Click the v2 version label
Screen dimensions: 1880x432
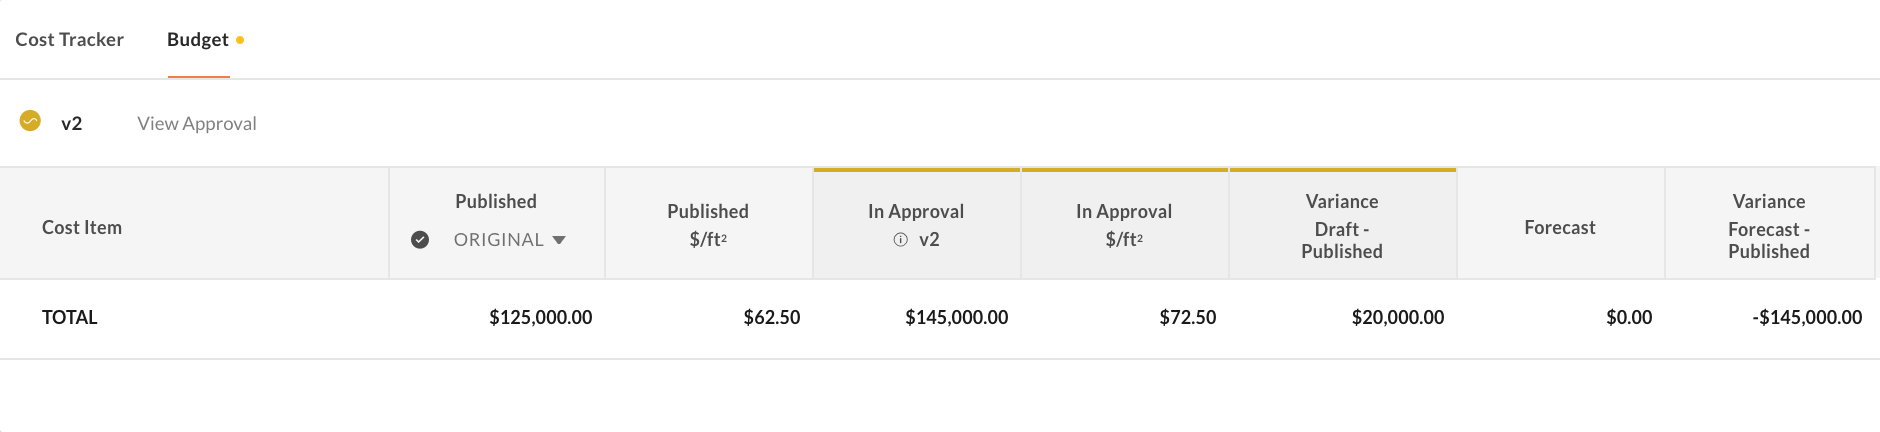pyautogui.click(x=71, y=124)
